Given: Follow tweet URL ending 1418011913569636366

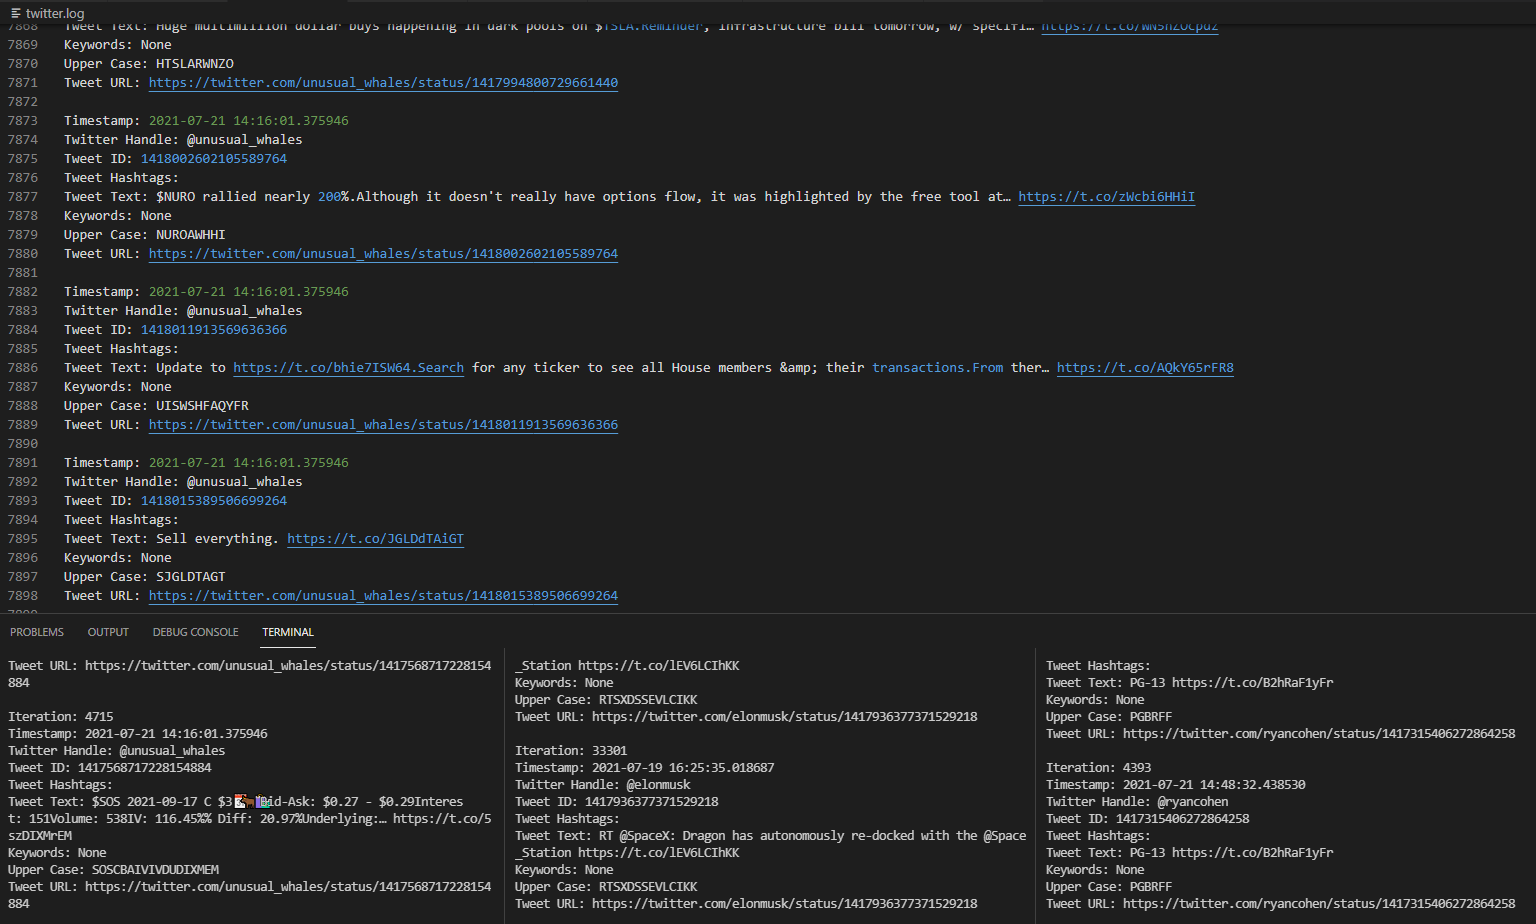Looking at the screenshot, I should click(383, 425).
